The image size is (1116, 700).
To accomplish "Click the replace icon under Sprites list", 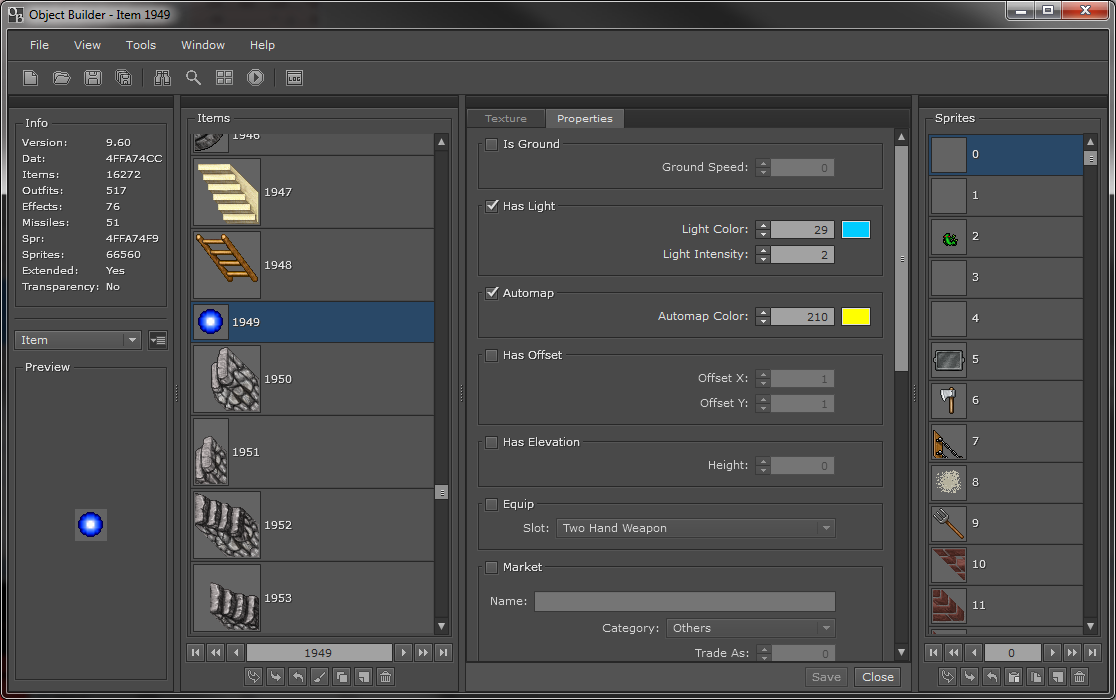I will [947, 677].
